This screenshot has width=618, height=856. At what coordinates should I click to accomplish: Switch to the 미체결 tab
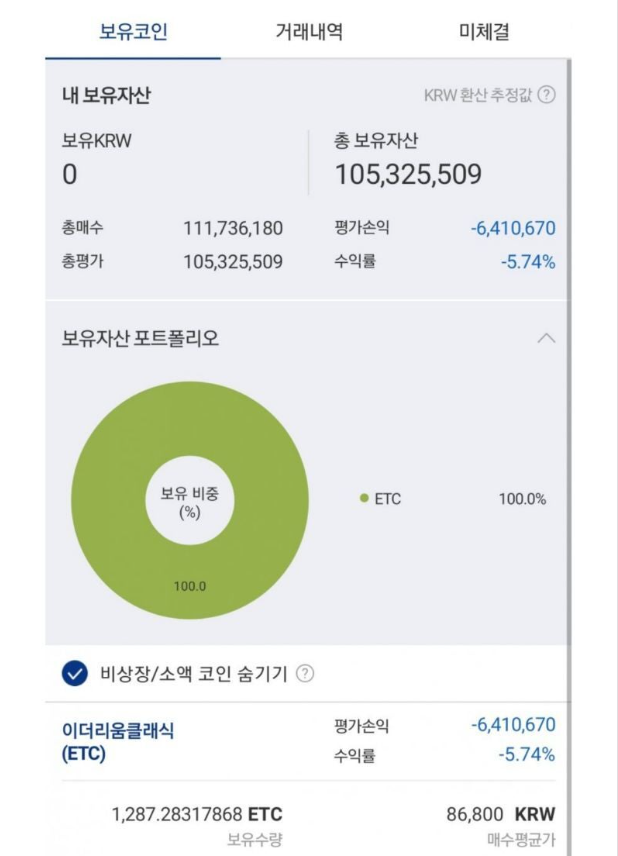484,31
